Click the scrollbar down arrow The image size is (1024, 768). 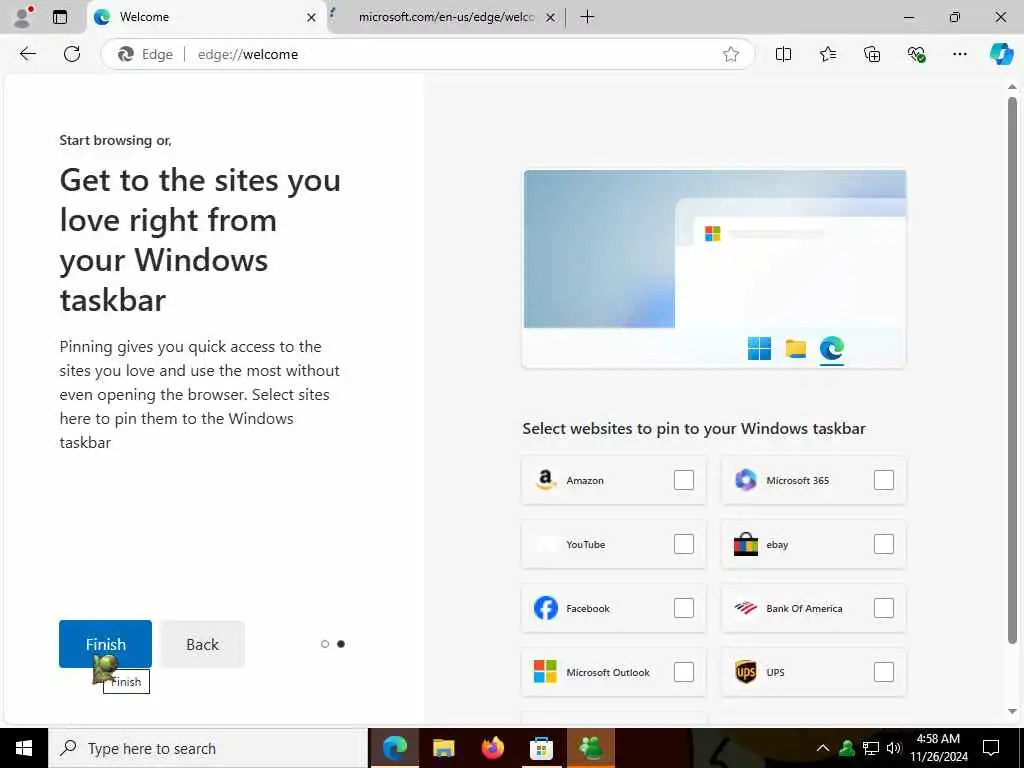(1012, 711)
